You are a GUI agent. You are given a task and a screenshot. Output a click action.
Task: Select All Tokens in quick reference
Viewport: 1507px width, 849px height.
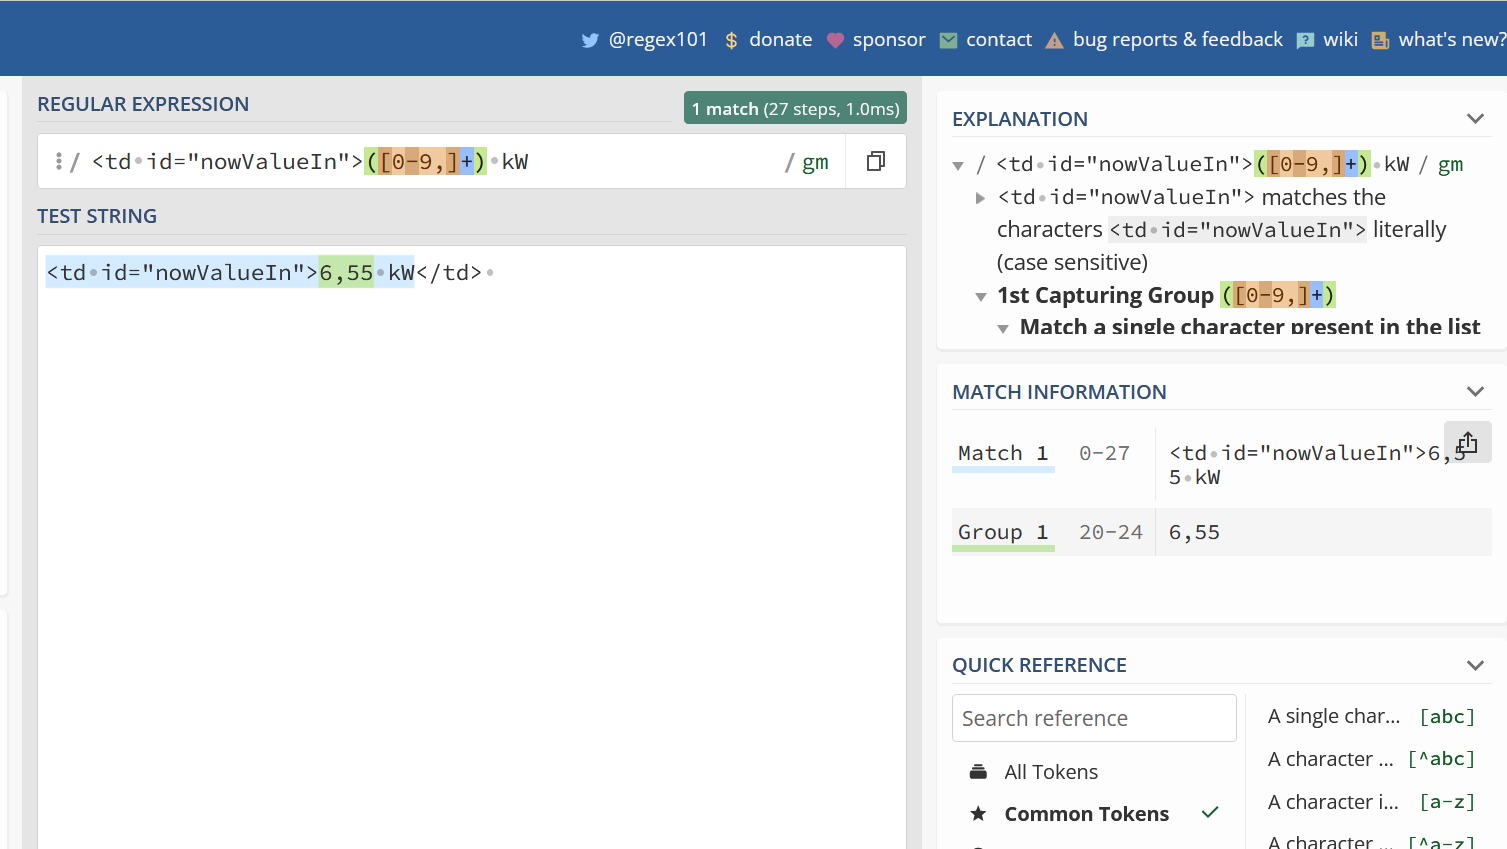(x=1050, y=772)
